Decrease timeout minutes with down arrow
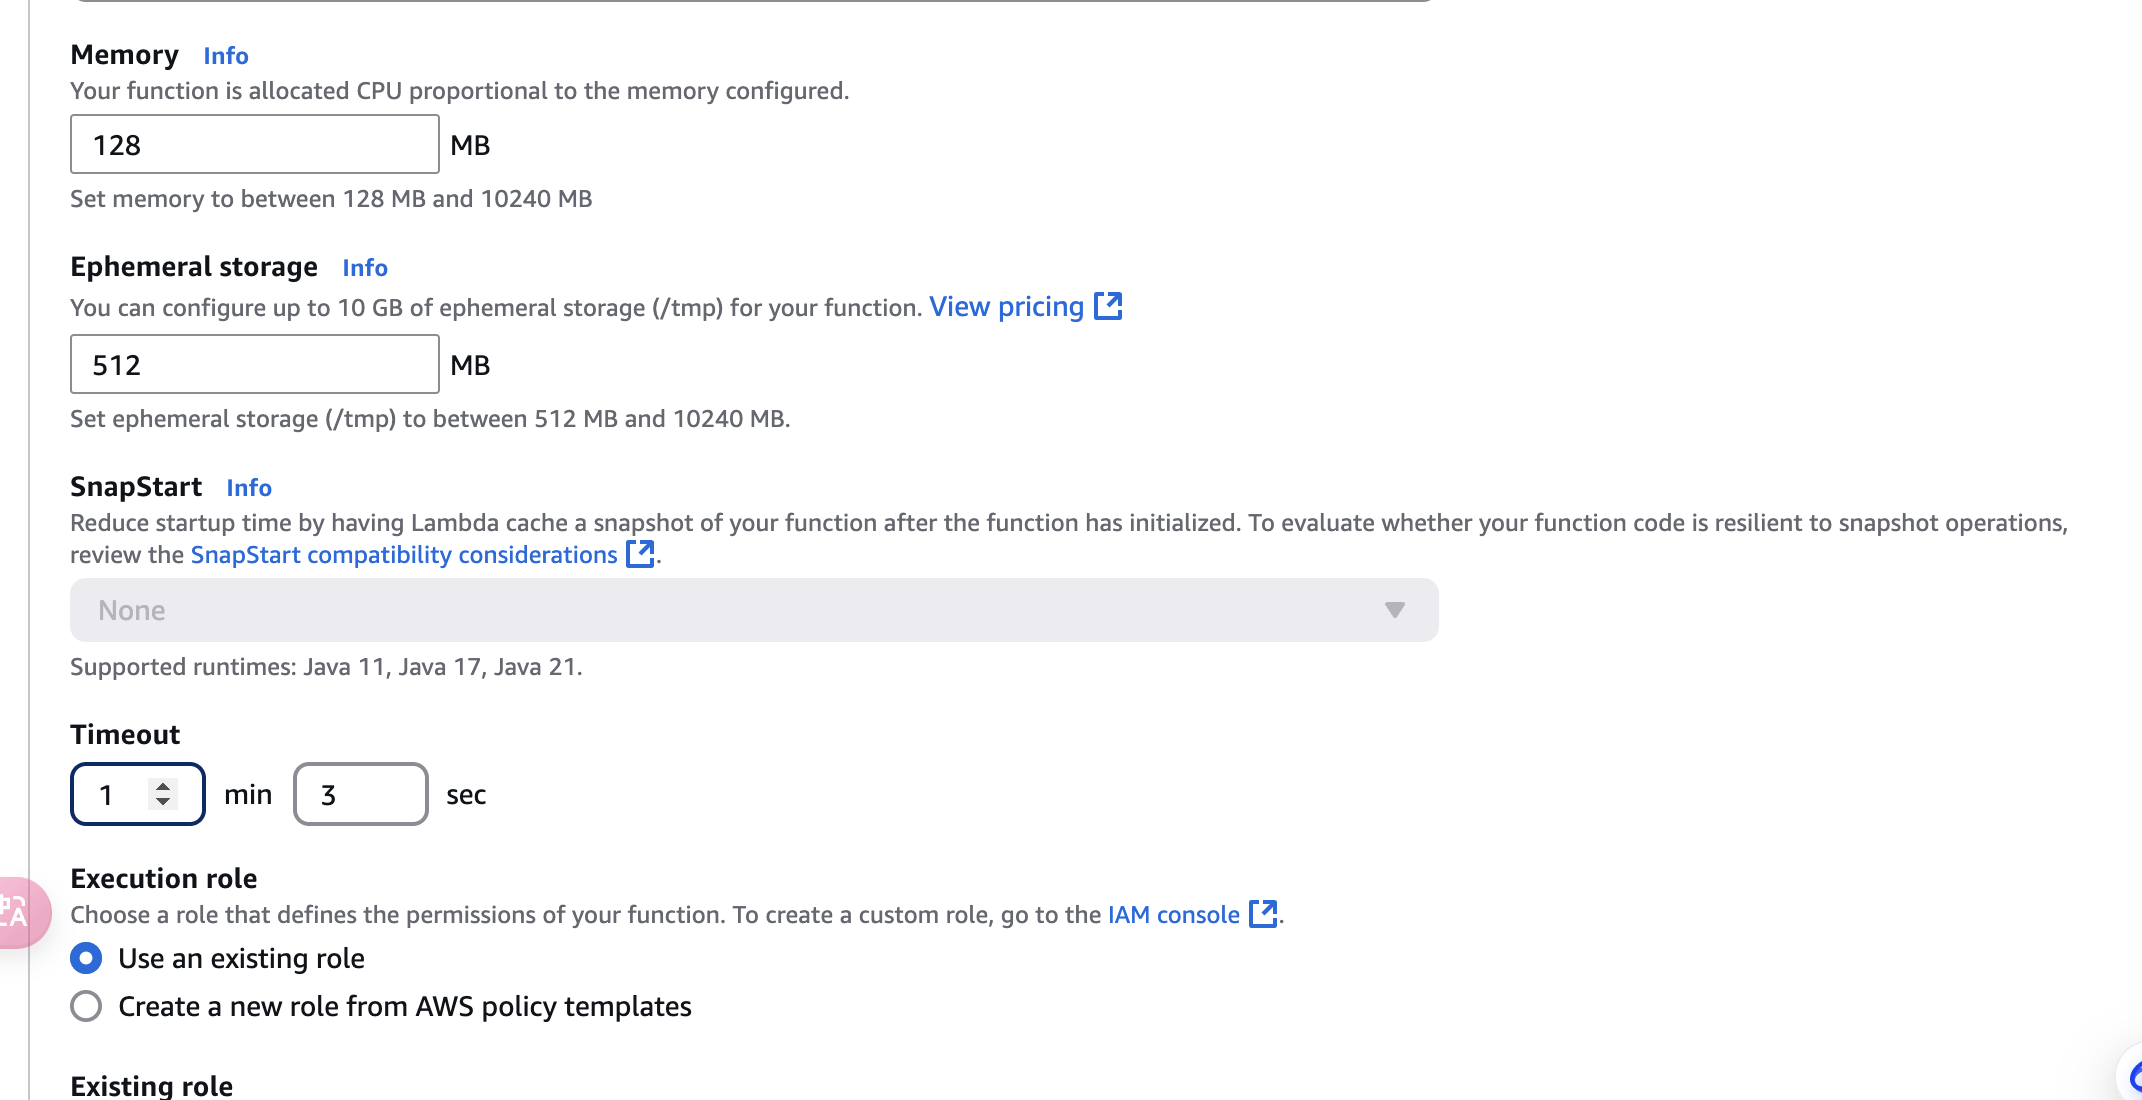 click(x=163, y=801)
